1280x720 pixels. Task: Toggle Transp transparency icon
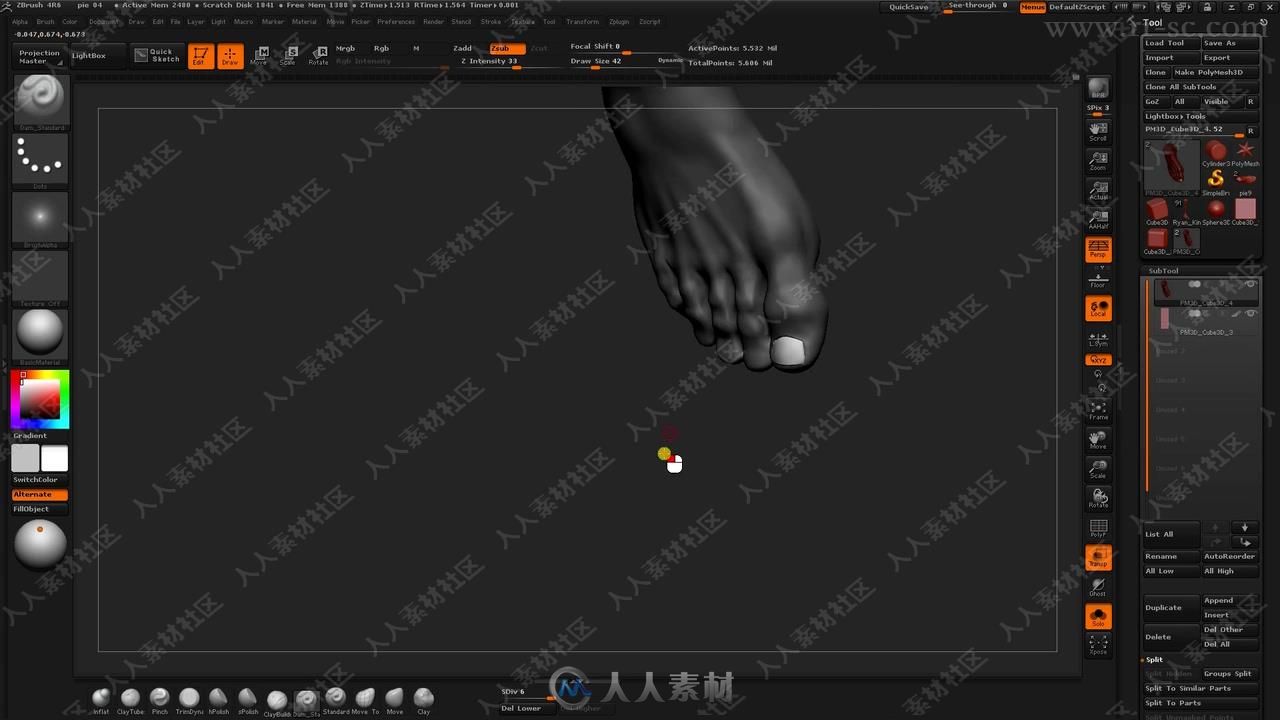pyautogui.click(x=1098, y=557)
